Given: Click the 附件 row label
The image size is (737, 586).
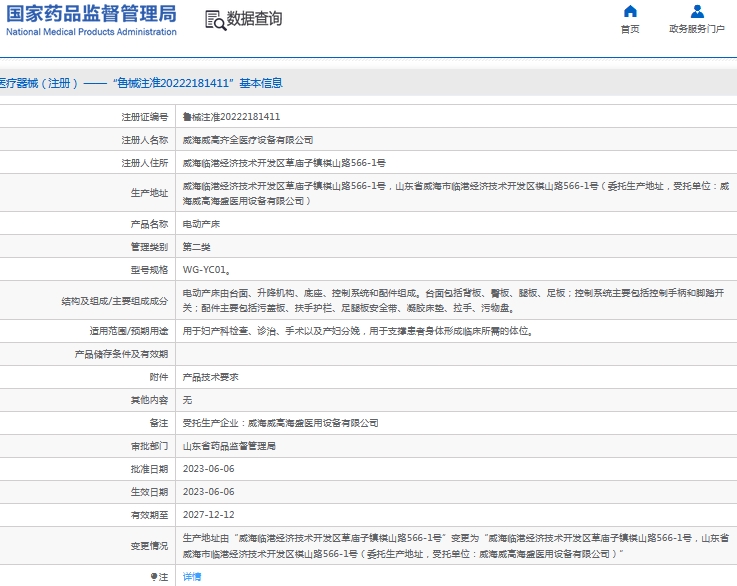Looking at the screenshot, I should [x=159, y=377].
